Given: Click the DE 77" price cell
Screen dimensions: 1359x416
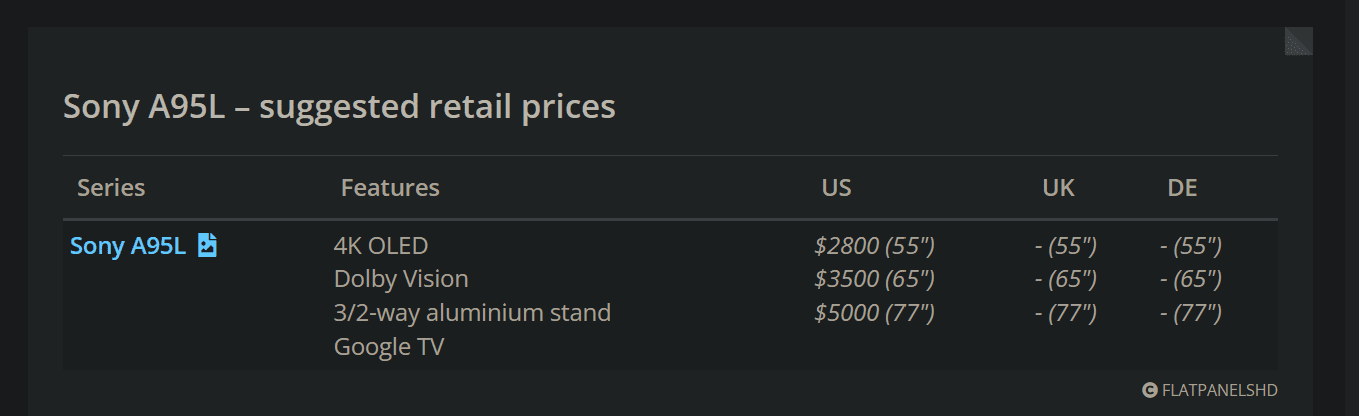Looking at the screenshot, I should point(1191,313).
